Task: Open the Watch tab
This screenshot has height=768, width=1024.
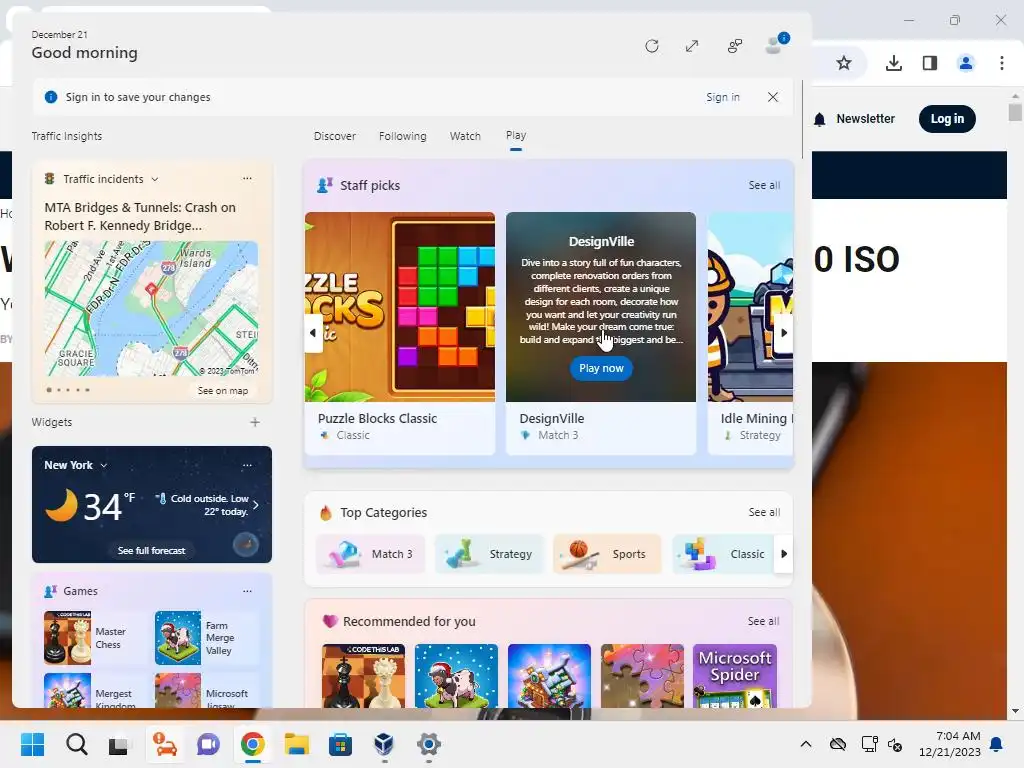Action: tap(465, 136)
